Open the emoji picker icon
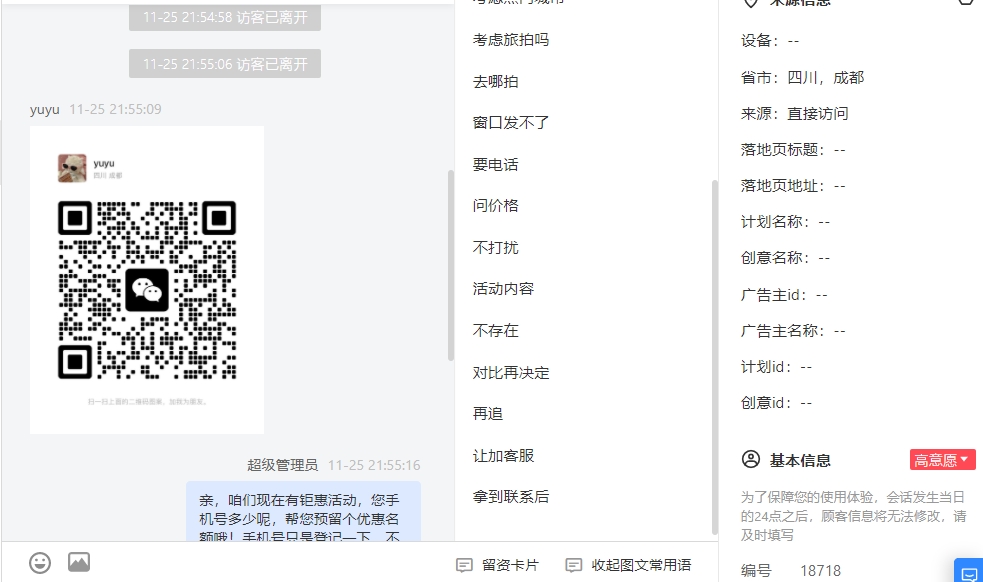 pyautogui.click(x=40, y=563)
